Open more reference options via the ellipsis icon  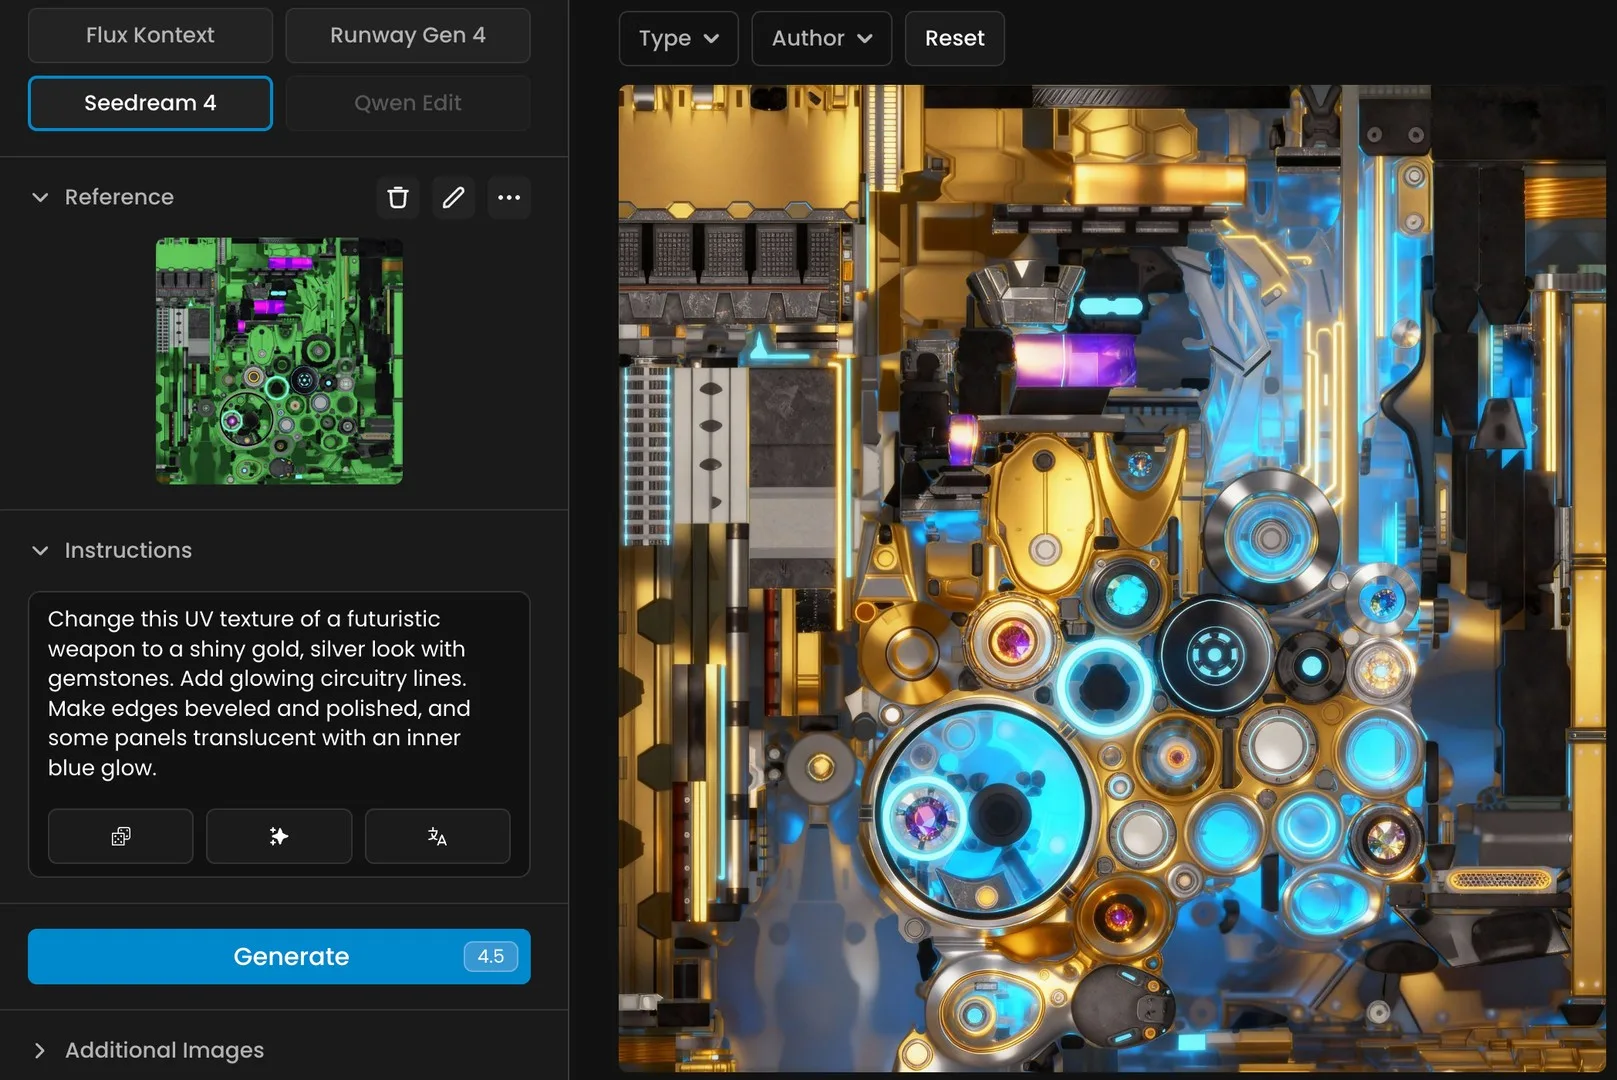coord(509,197)
